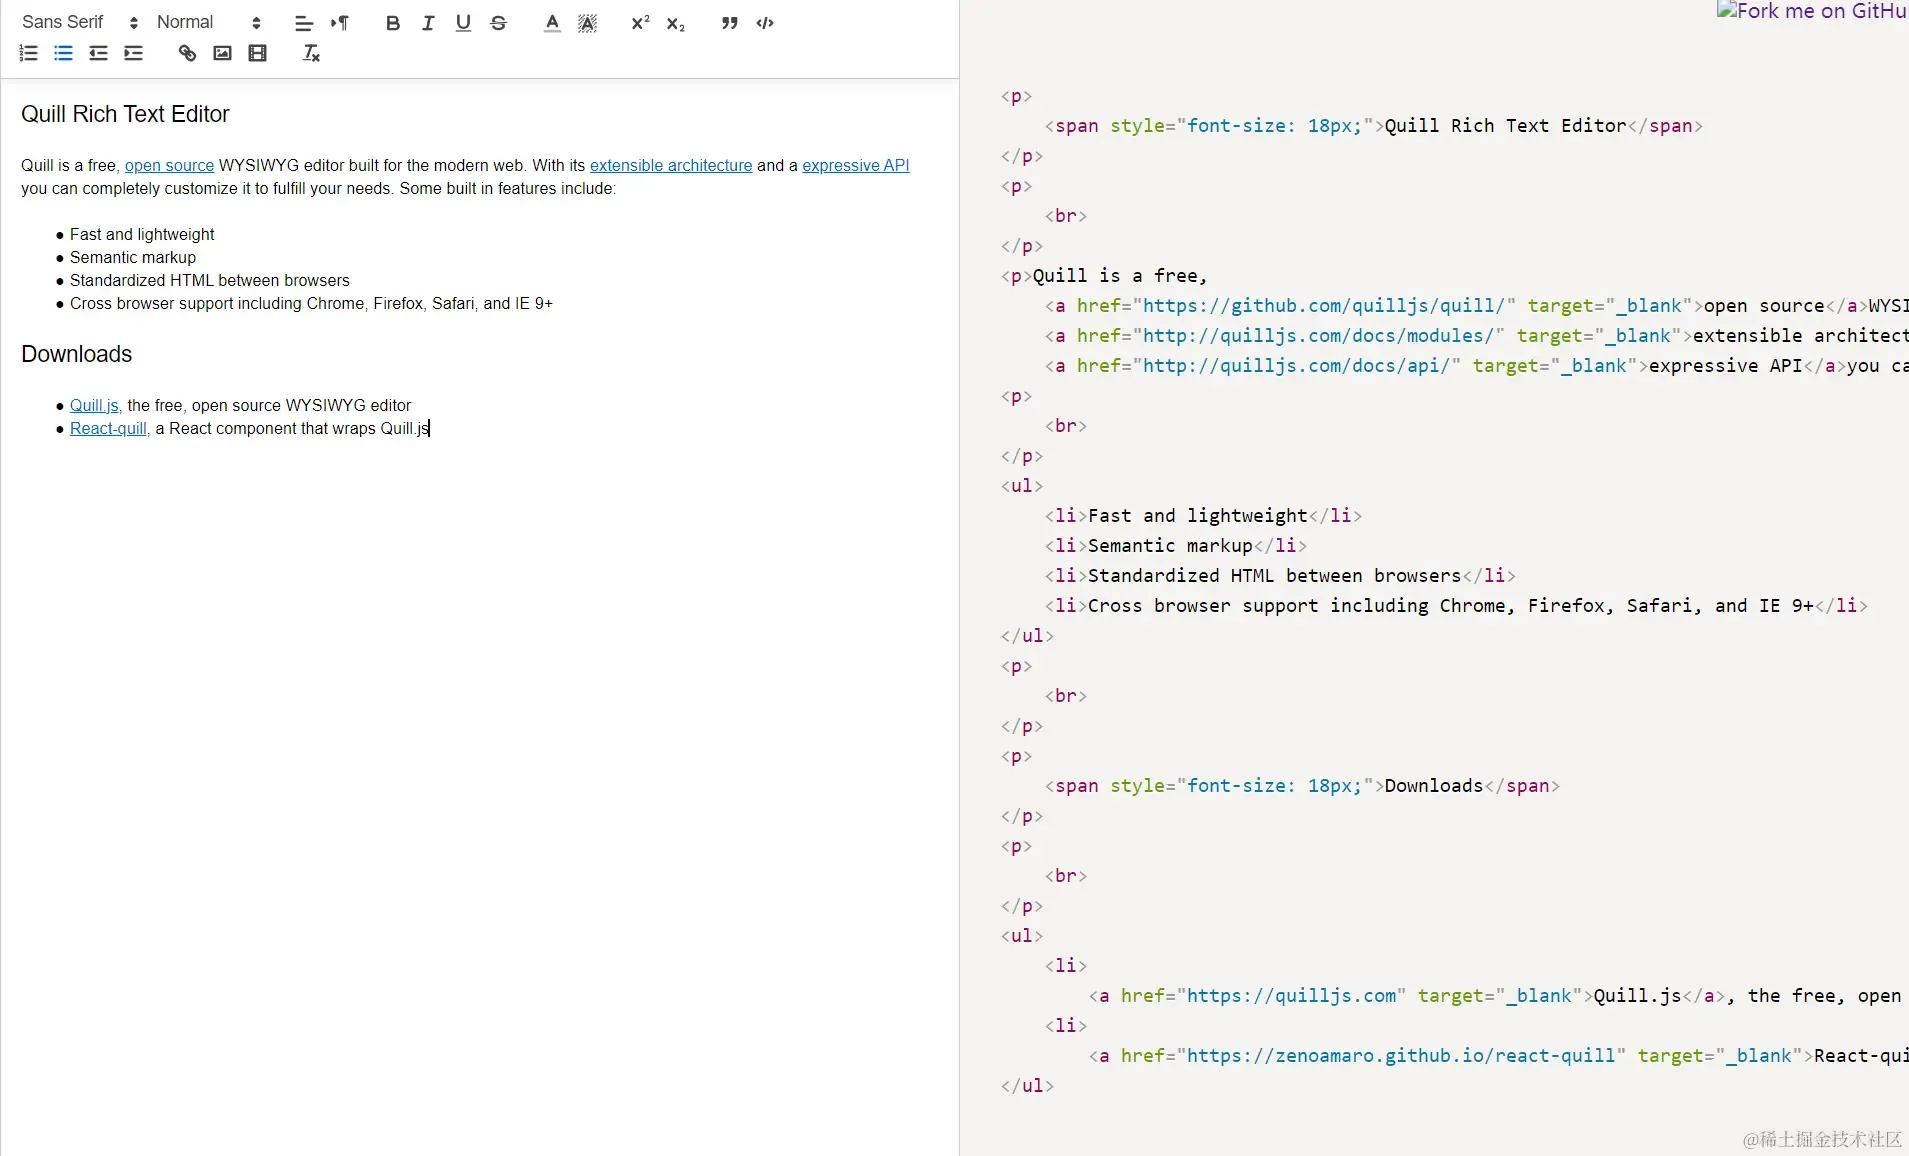Apply superscript formatting
The width and height of the screenshot is (1909, 1156).
click(x=640, y=23)
